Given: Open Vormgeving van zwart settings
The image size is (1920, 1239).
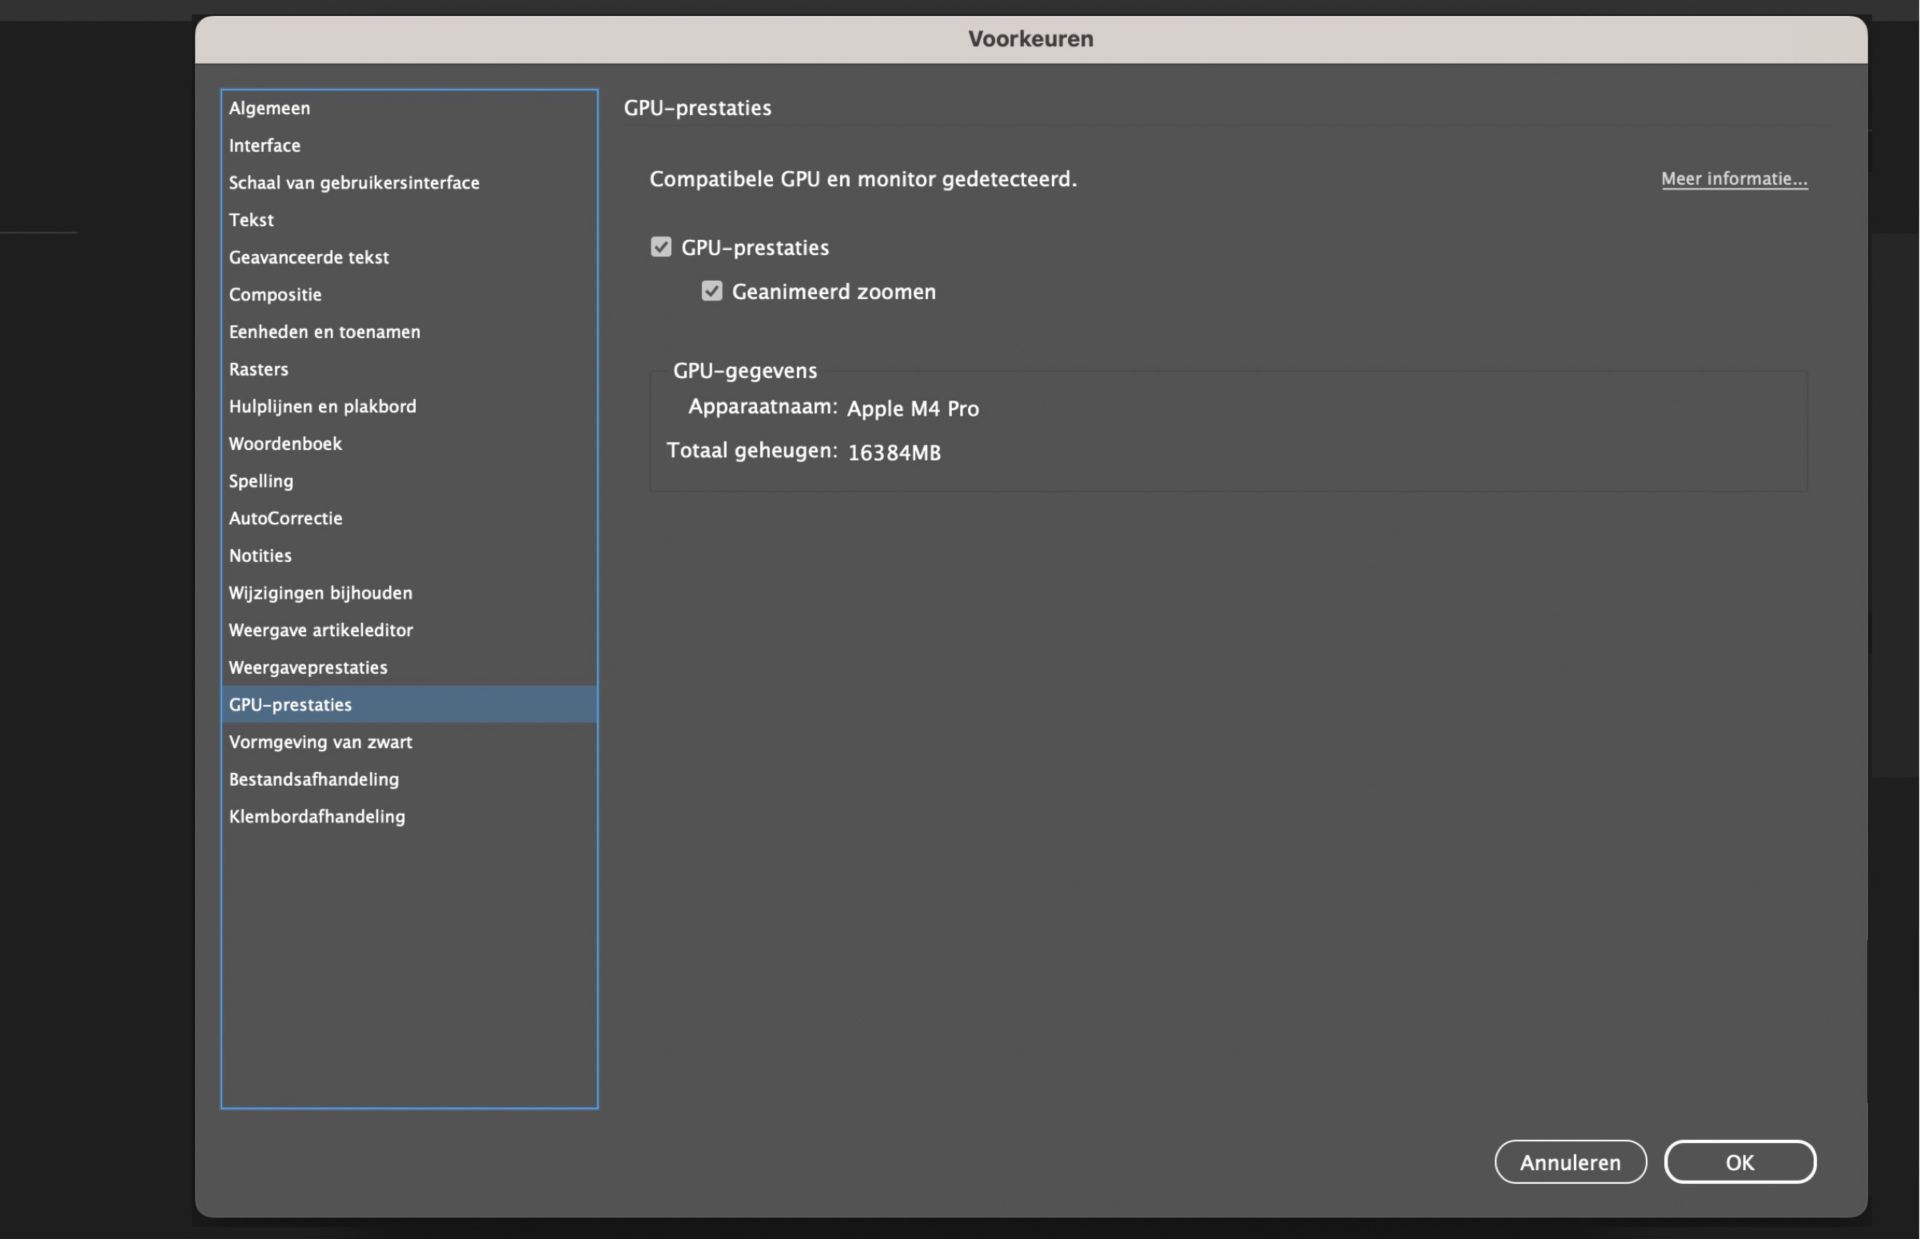Looking at the screenshot, I should tap(320, 742).
